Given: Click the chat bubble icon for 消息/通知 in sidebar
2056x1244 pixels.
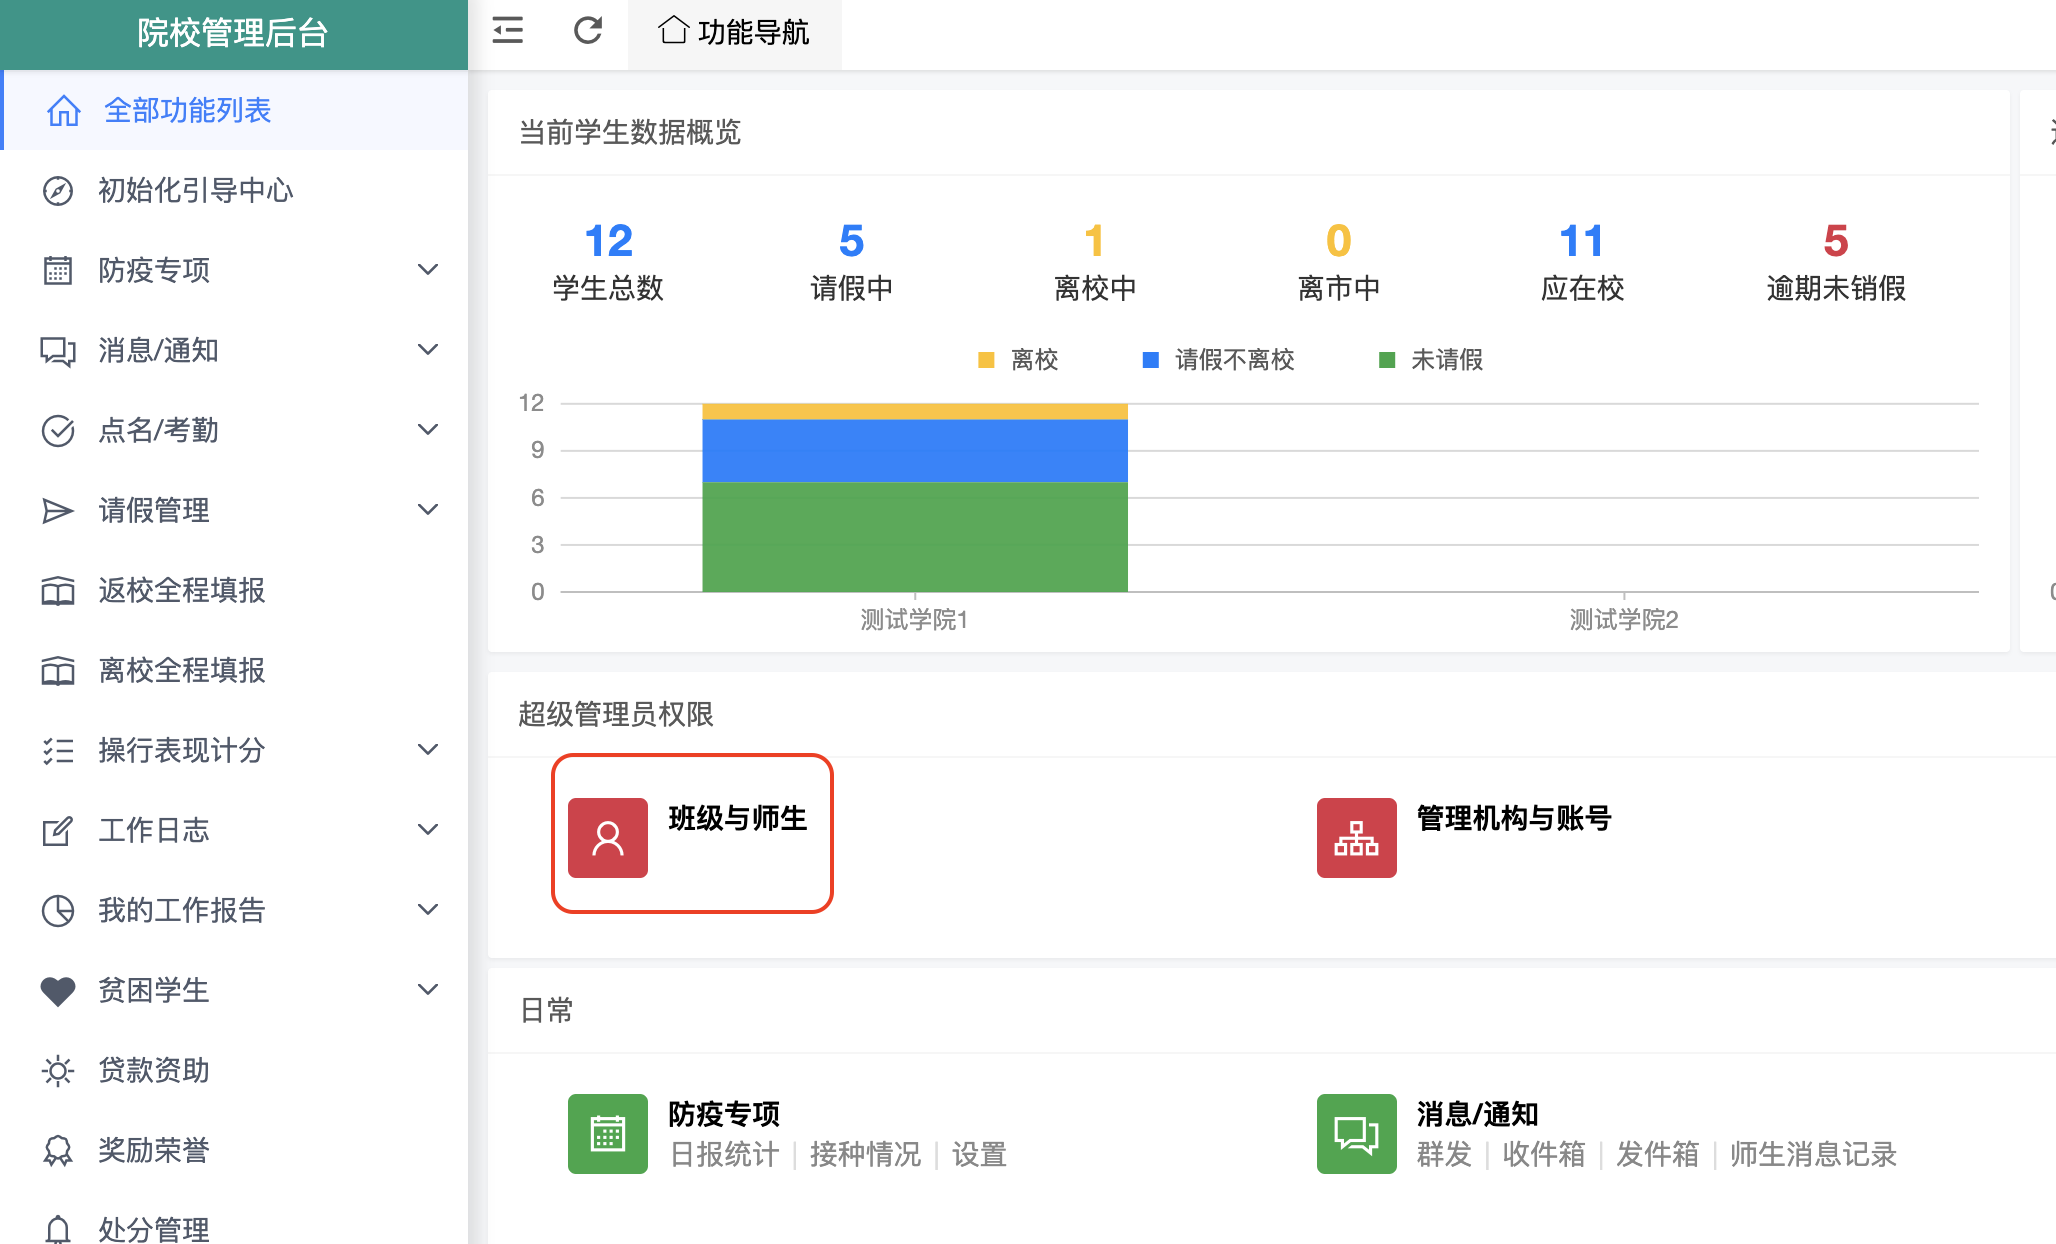Looking at the screenshot, I should 58,351.
